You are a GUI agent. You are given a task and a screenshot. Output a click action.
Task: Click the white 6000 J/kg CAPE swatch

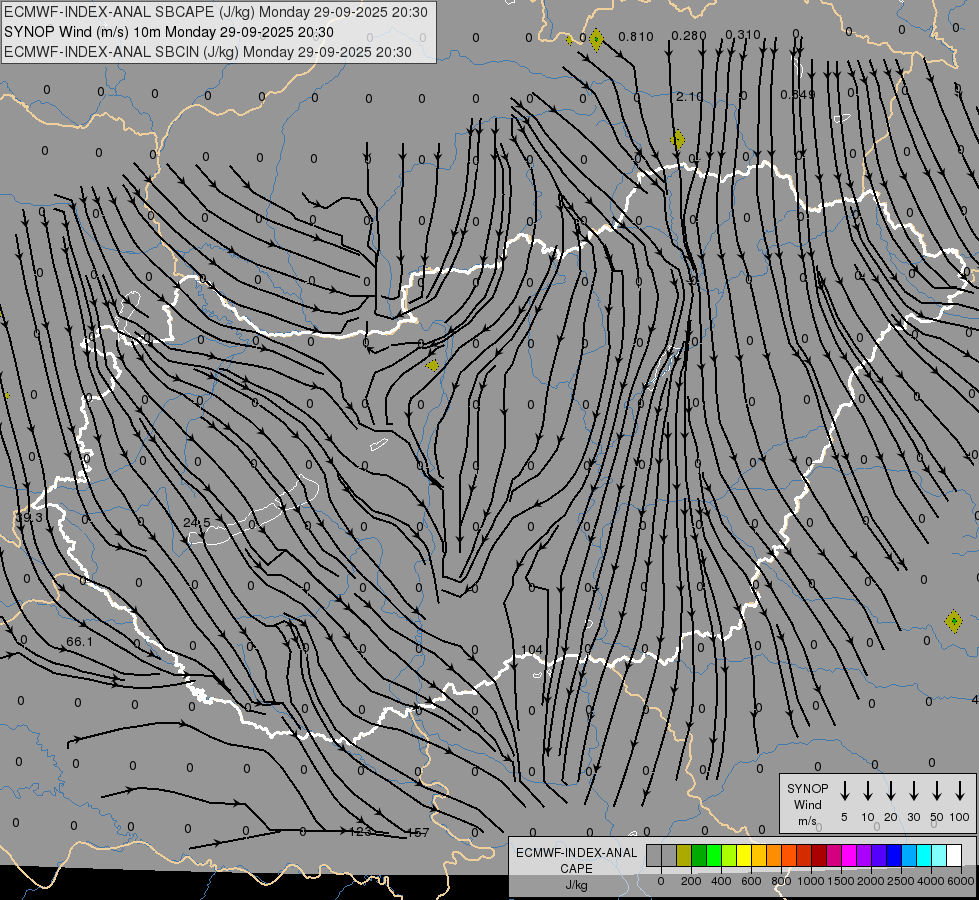pyautogui.click(x=954, y=855)
